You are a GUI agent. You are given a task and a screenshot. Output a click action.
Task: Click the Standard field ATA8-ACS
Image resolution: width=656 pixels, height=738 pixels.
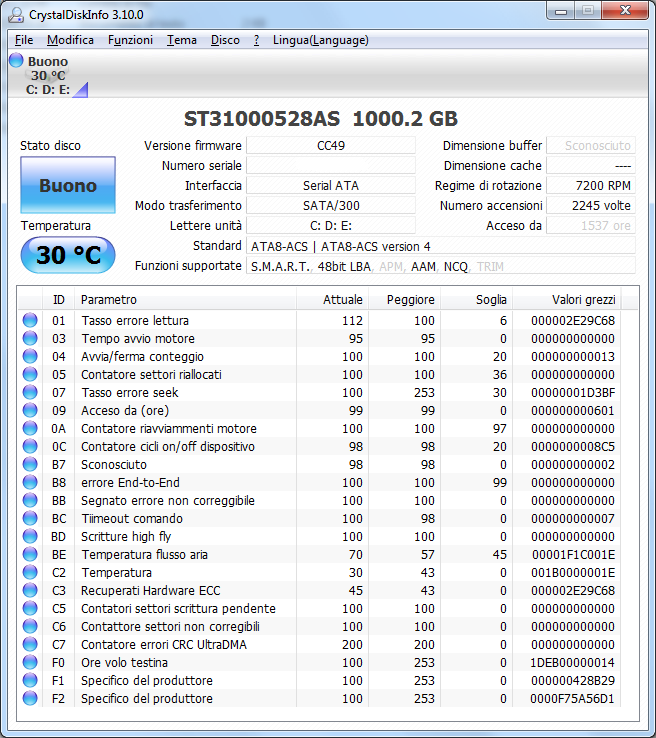[x=441, y=246]
